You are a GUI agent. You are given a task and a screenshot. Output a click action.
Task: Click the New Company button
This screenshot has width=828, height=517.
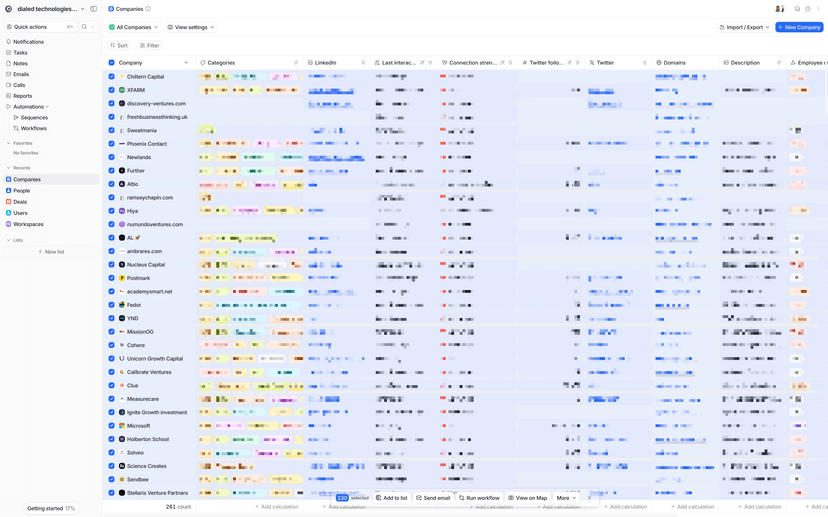[x=799, y=27]
